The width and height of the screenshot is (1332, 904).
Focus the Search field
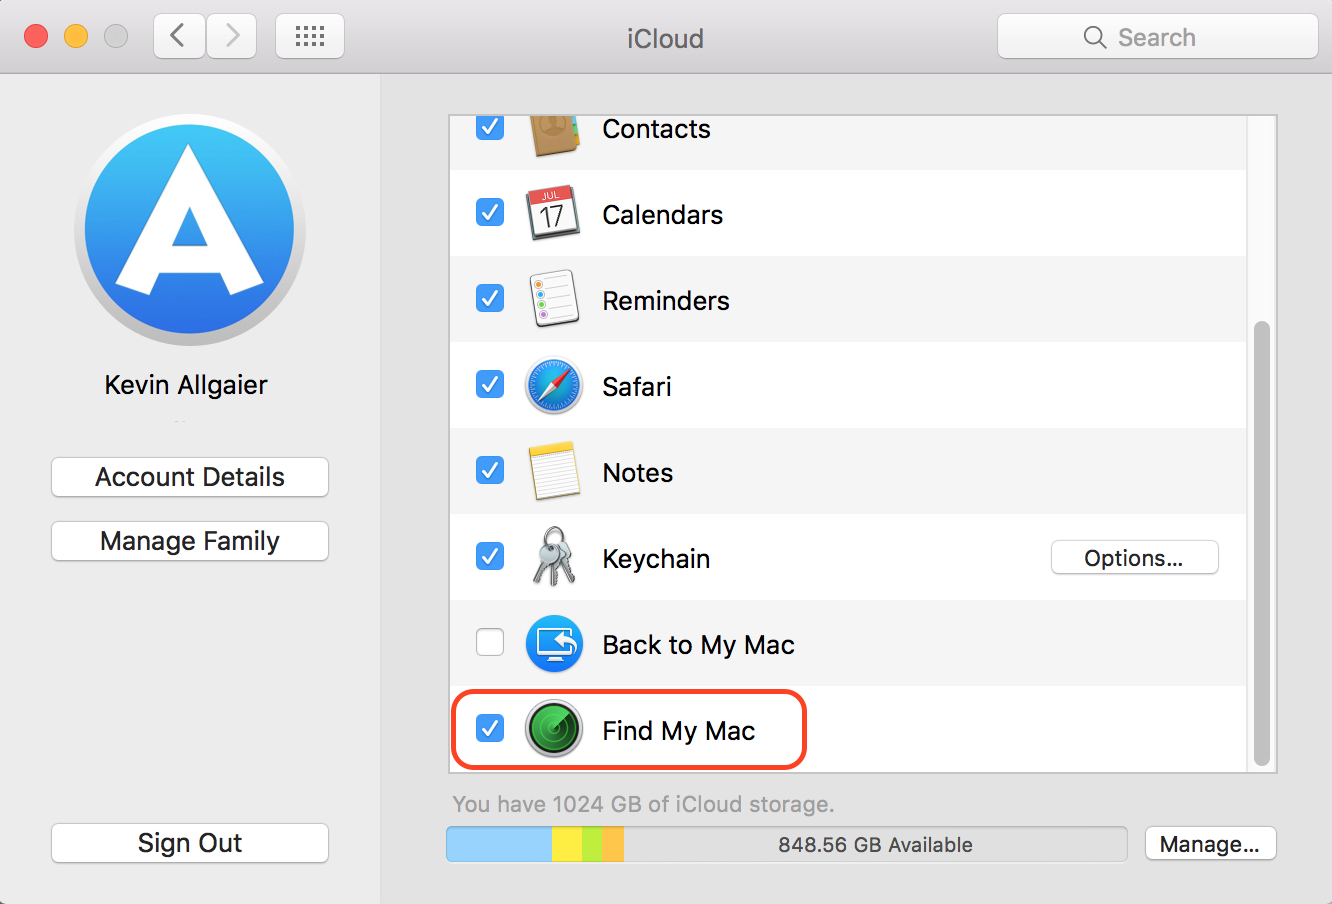[x=1158, y=37]
